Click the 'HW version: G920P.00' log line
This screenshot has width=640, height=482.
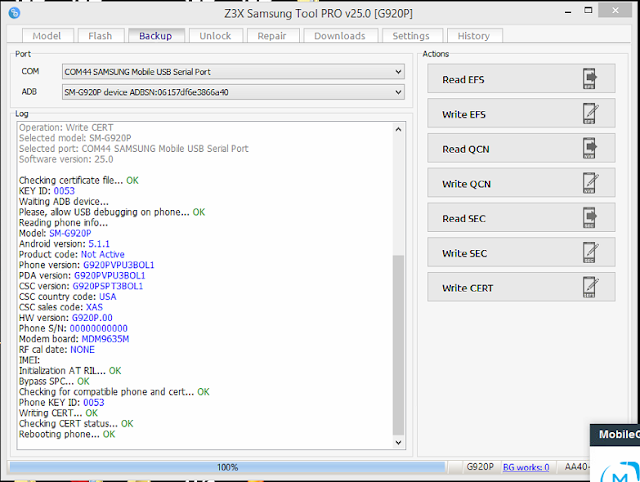[66, 318]
